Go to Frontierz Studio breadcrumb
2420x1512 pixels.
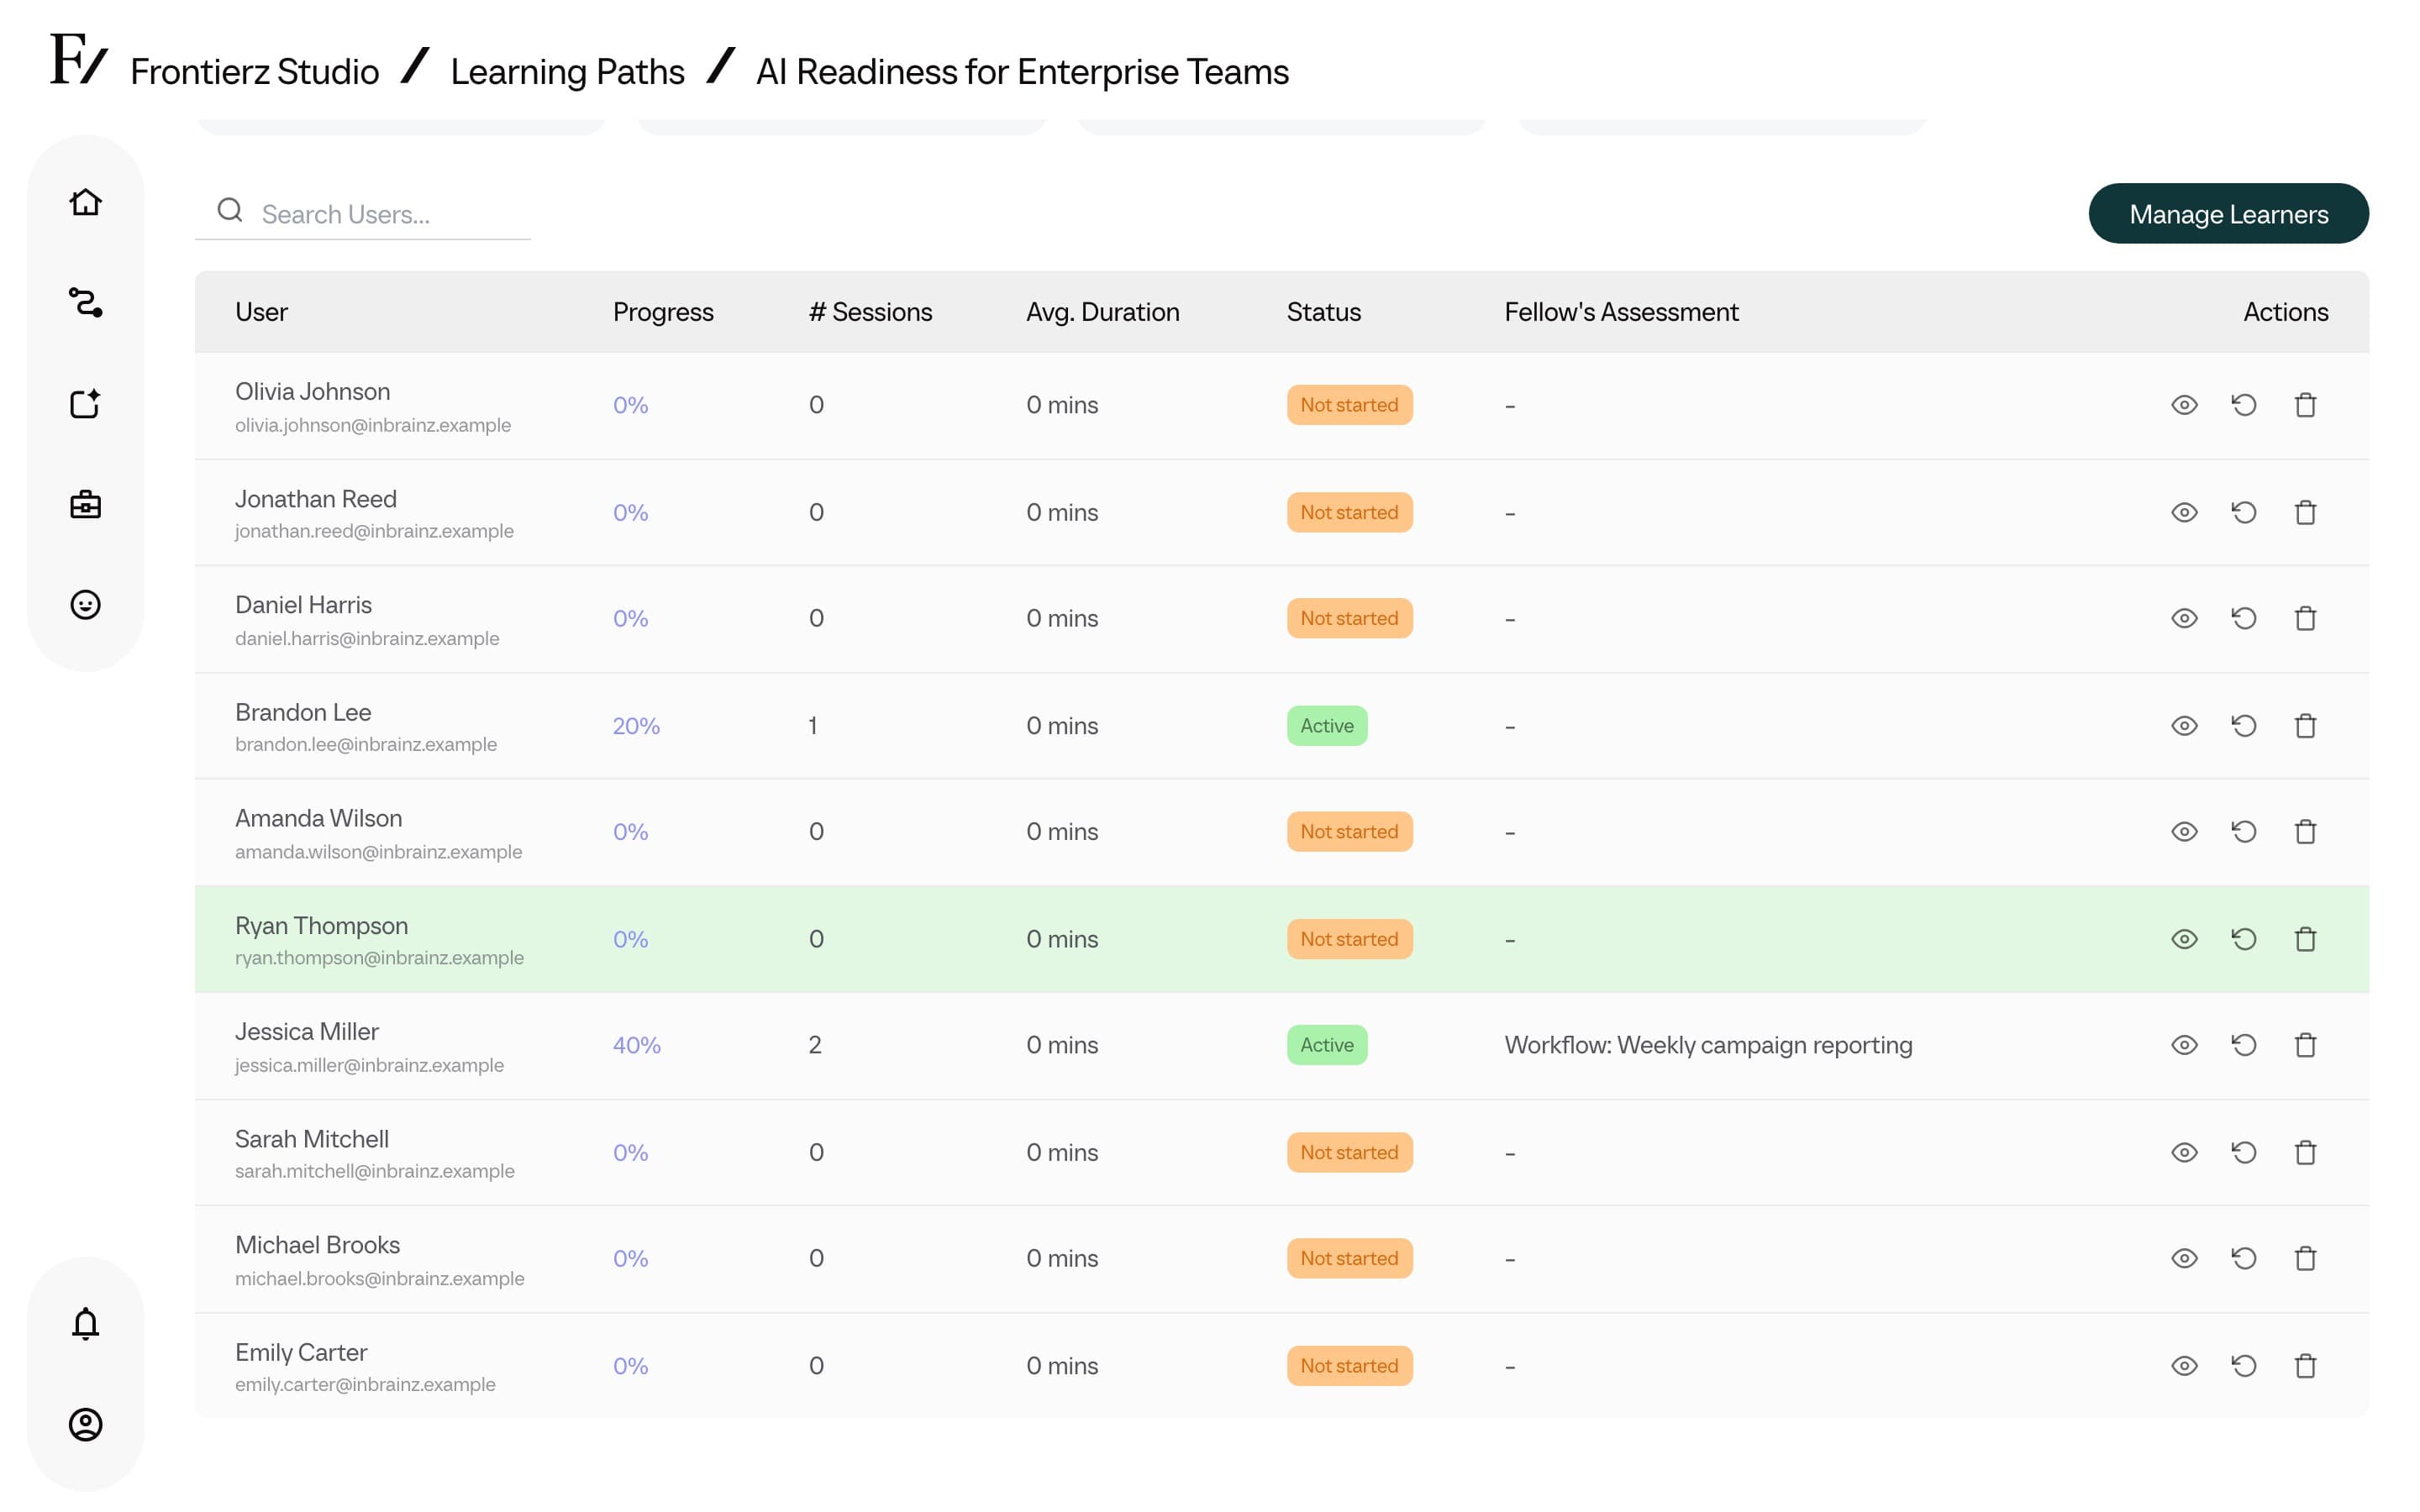point(254,72)
